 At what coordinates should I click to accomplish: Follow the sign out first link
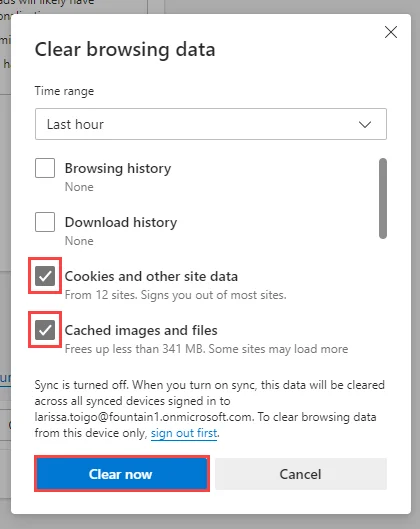coord(184,433)
